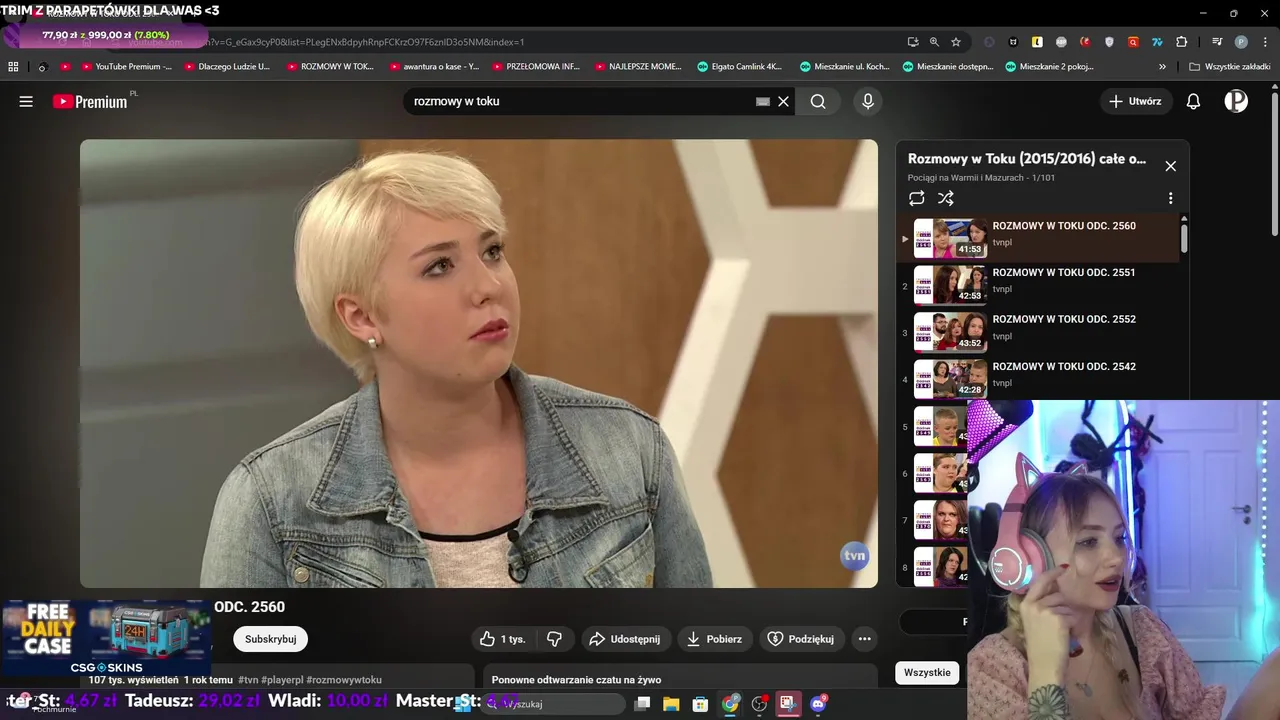The image size is (1280, 720).
Task: Click the Podziękuj thanks button
Action: pos(800,639)
